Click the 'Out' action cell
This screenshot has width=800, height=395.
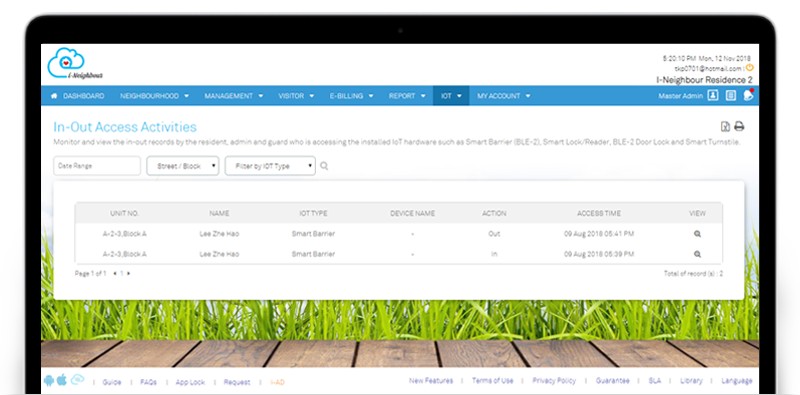(494, 234)
